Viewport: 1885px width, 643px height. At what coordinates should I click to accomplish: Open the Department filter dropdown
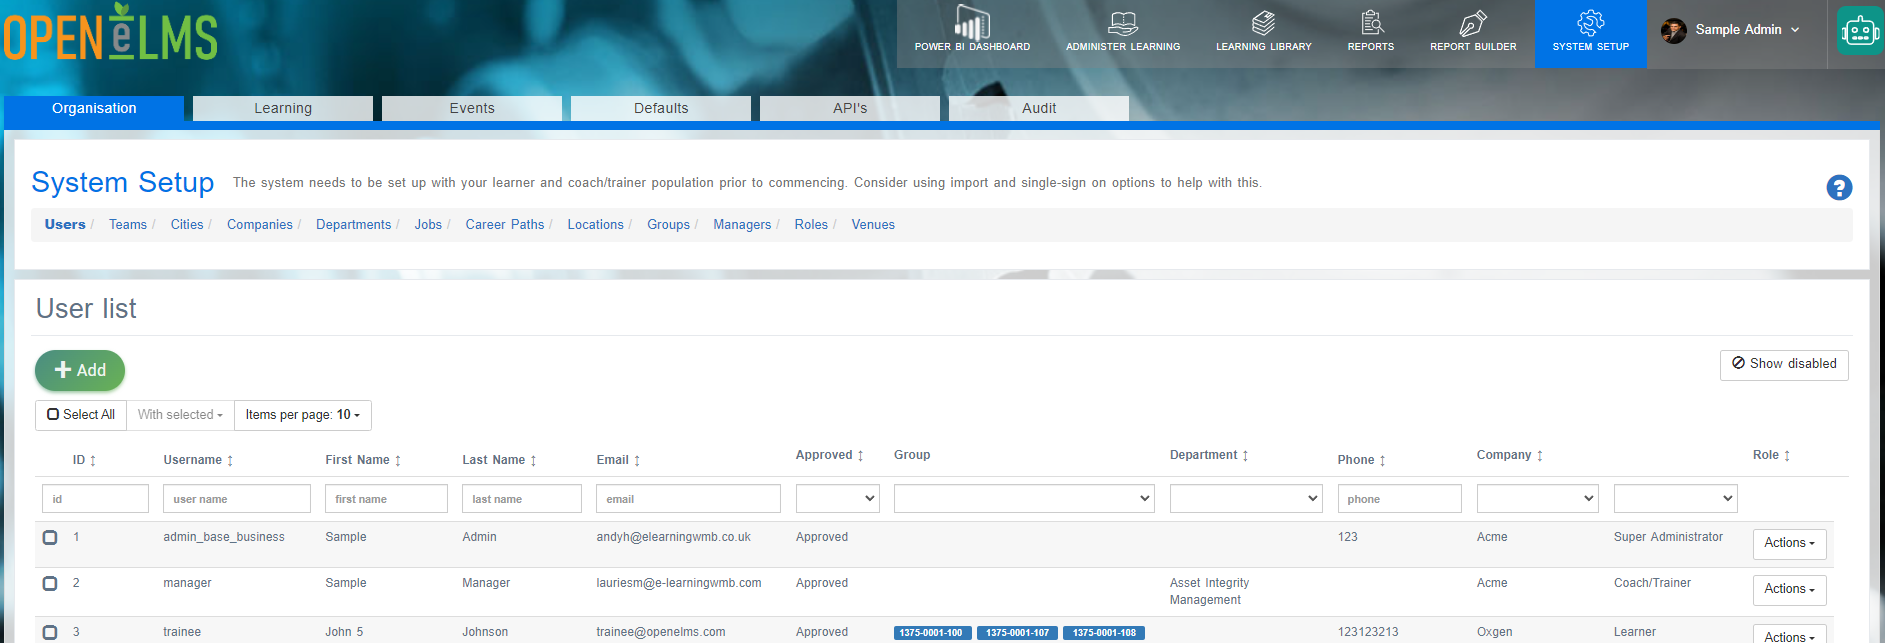(1246, 498)
